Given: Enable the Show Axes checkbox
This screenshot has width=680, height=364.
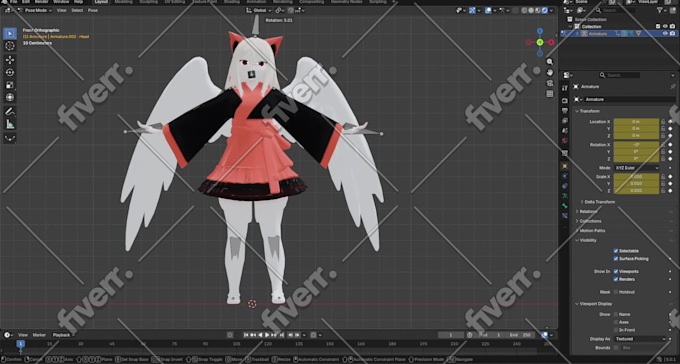Looking at the screenshot, I should coord(616,322).
